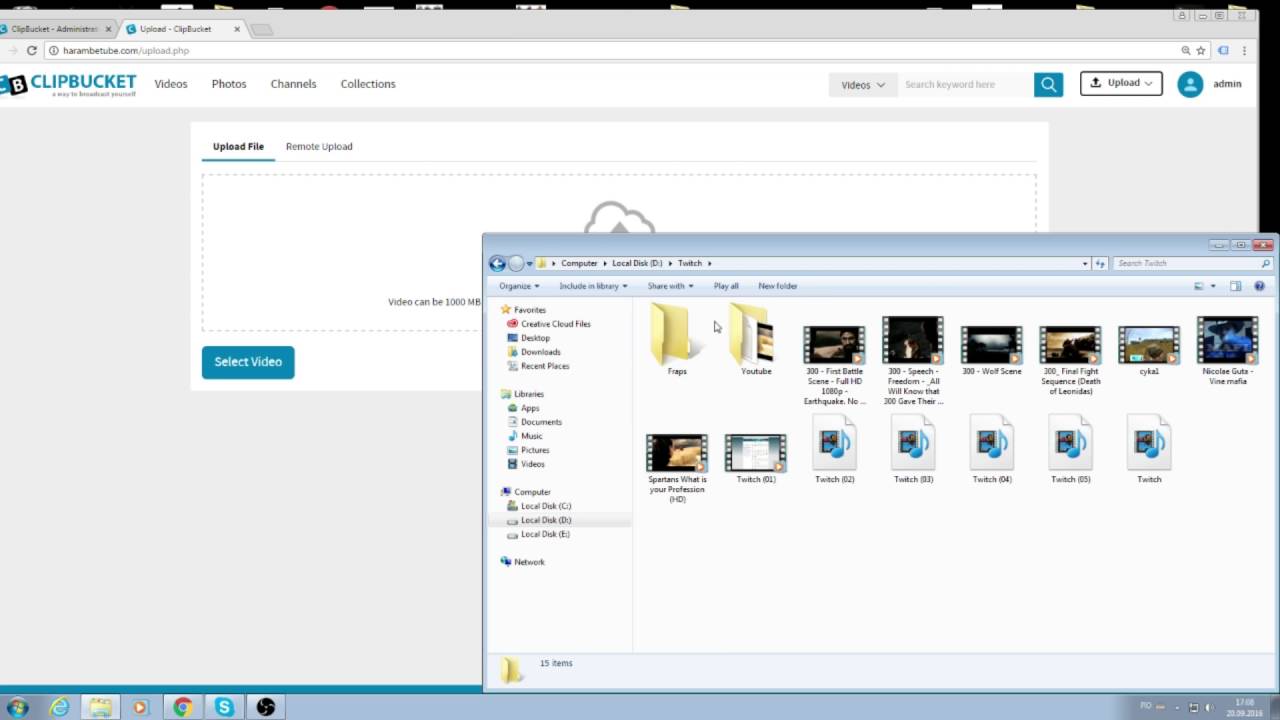Change the Explorer view icon mode
1280x720 pixels.
1199,286
